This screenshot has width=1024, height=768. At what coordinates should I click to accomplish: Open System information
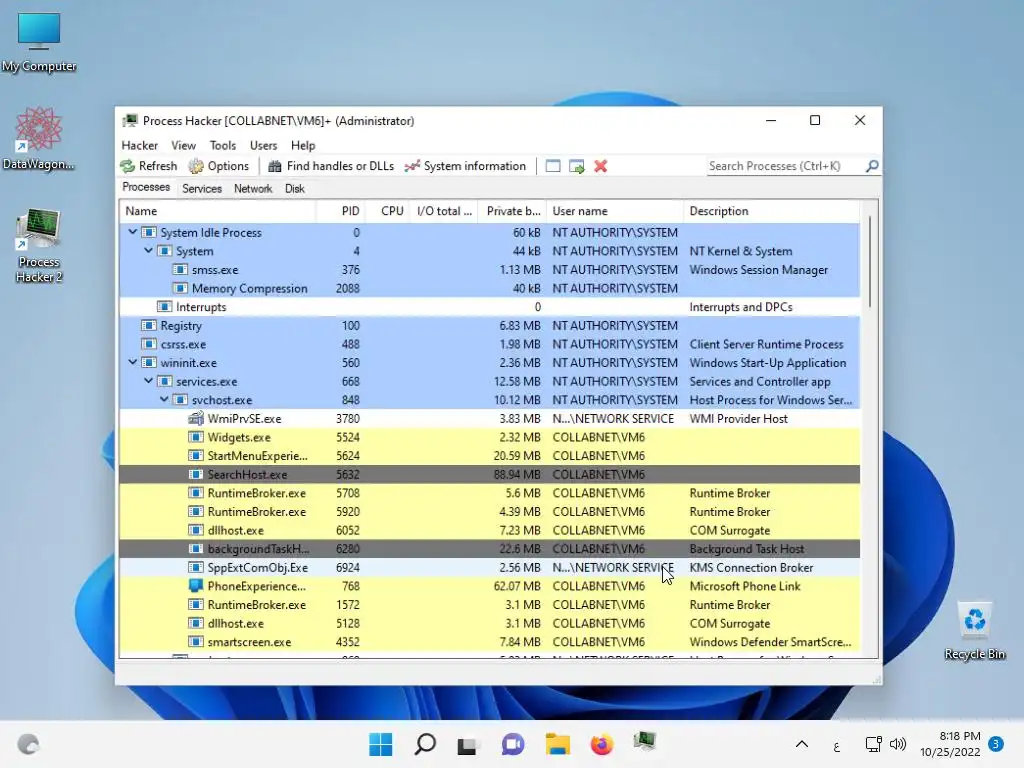click(x=465, y=166)
